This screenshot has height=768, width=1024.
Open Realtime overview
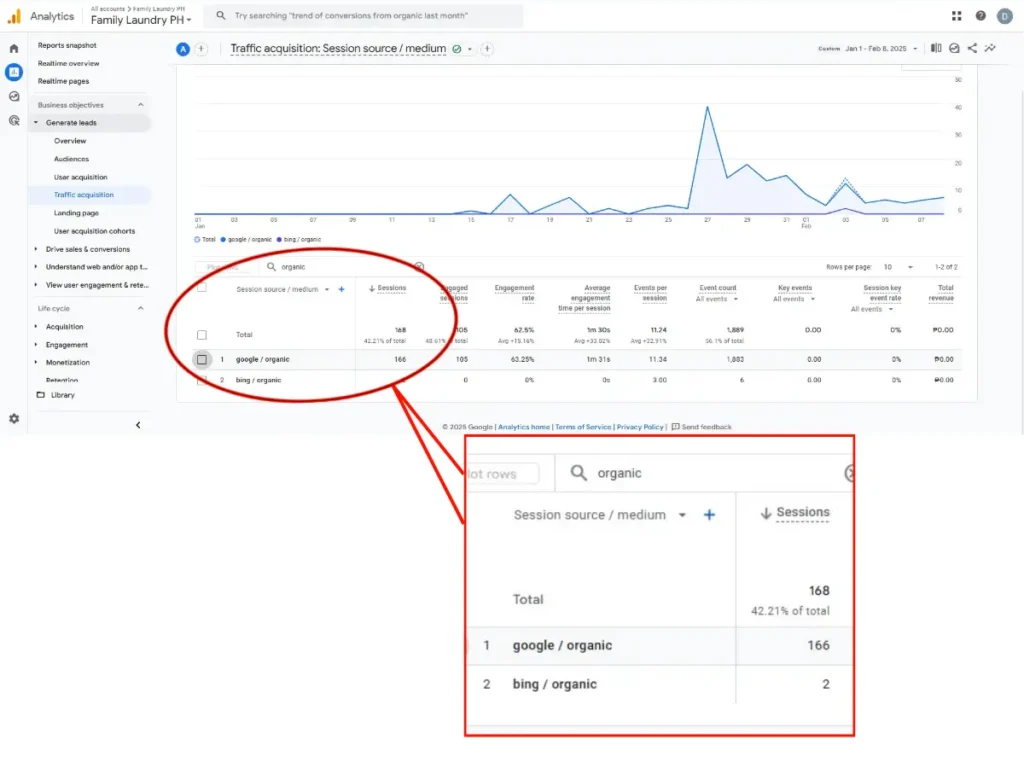[69, 63]
